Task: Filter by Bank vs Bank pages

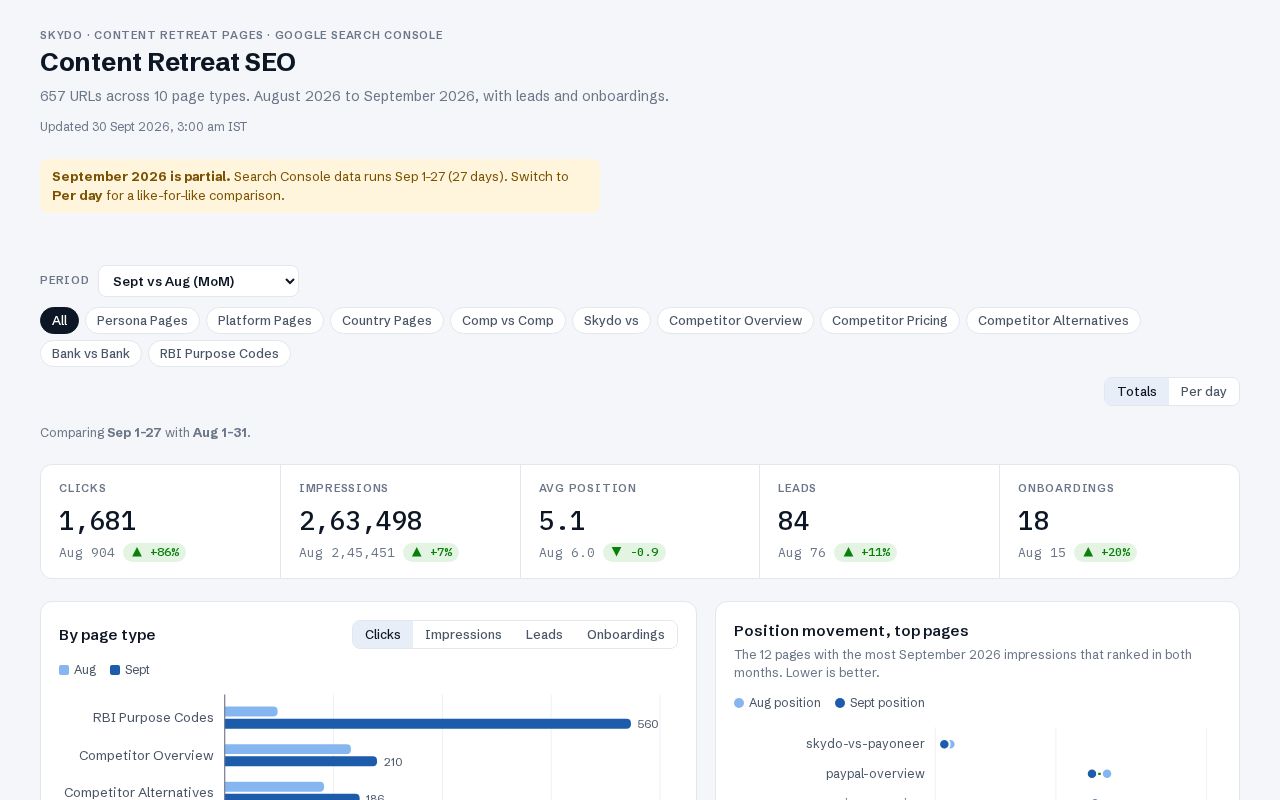Action: pos(91,353)
